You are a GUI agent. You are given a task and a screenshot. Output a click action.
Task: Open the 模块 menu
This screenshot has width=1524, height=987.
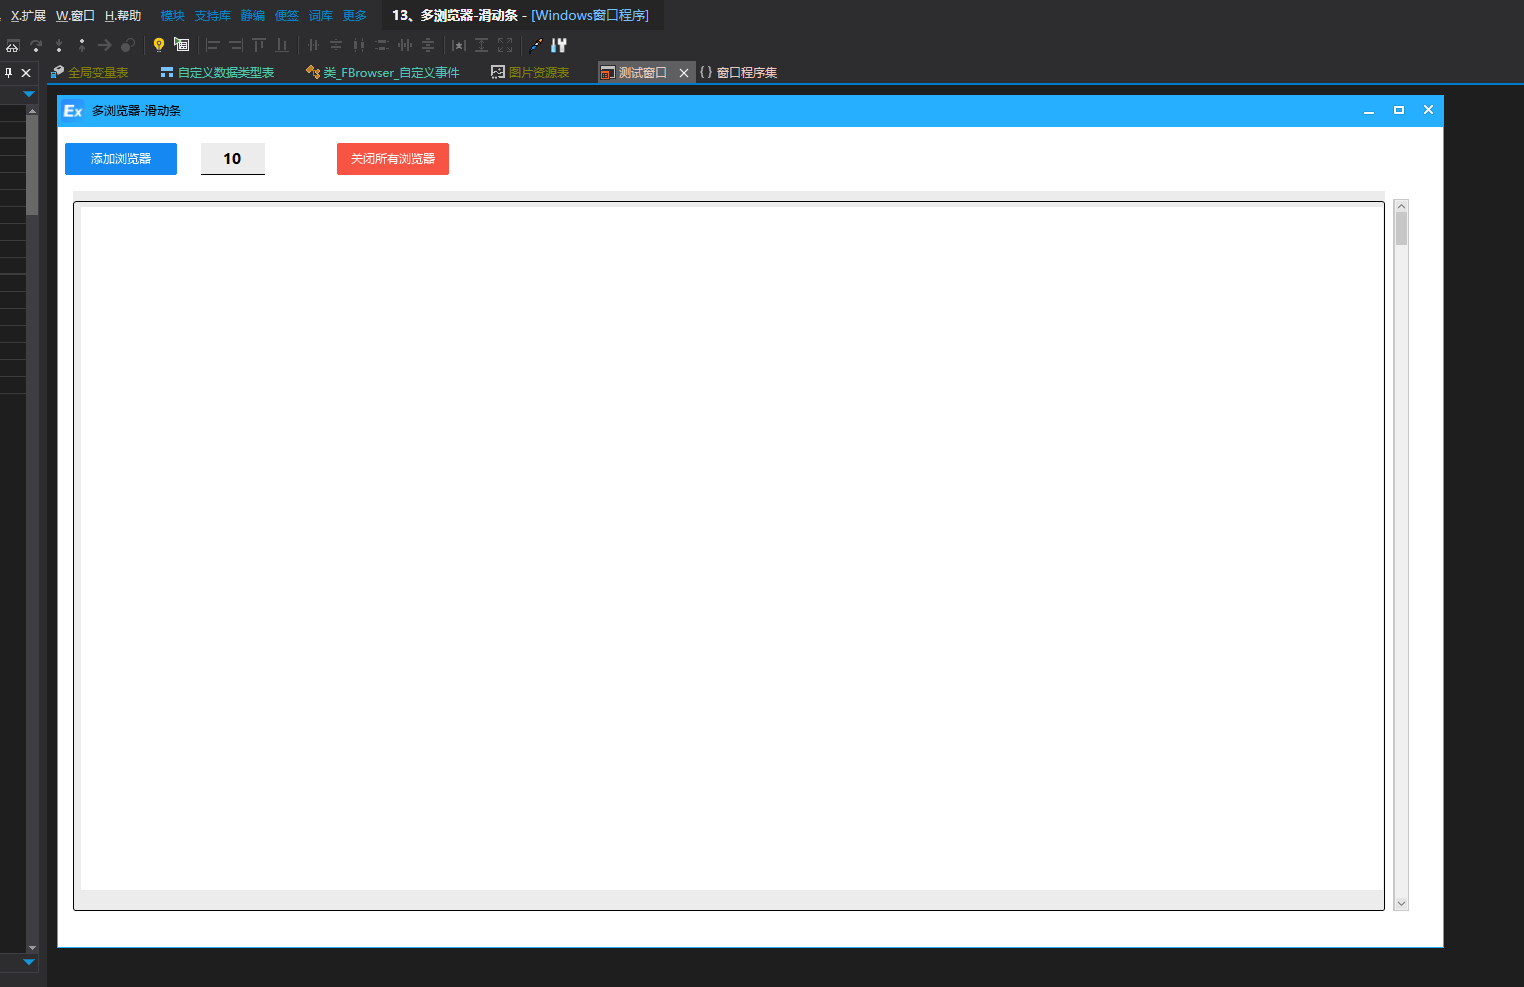[x=172, y=16]
